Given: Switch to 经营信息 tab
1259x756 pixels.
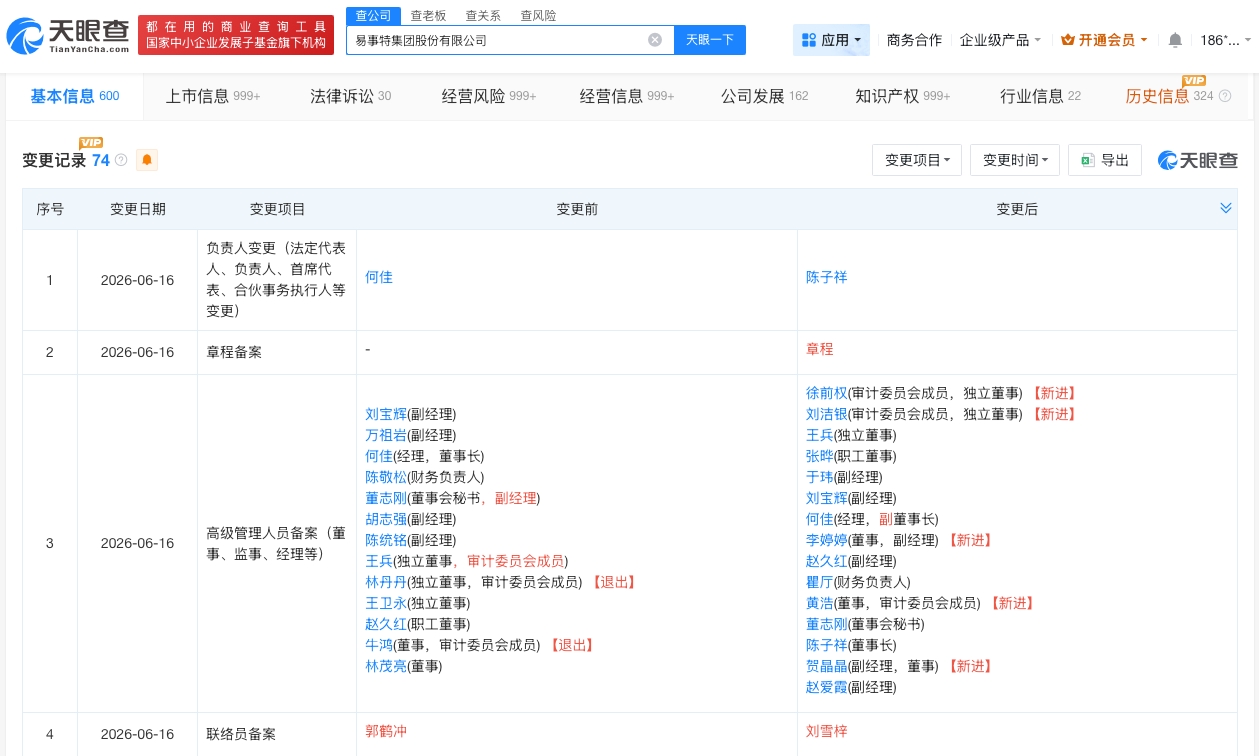Looking at the screenshot, I should [627, 96].
